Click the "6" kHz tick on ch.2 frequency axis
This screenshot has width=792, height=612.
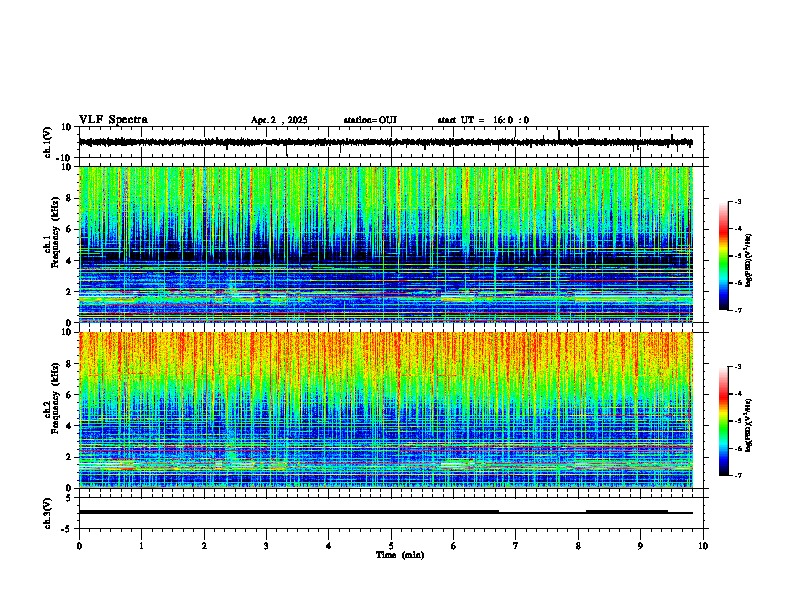pos(69,394)
